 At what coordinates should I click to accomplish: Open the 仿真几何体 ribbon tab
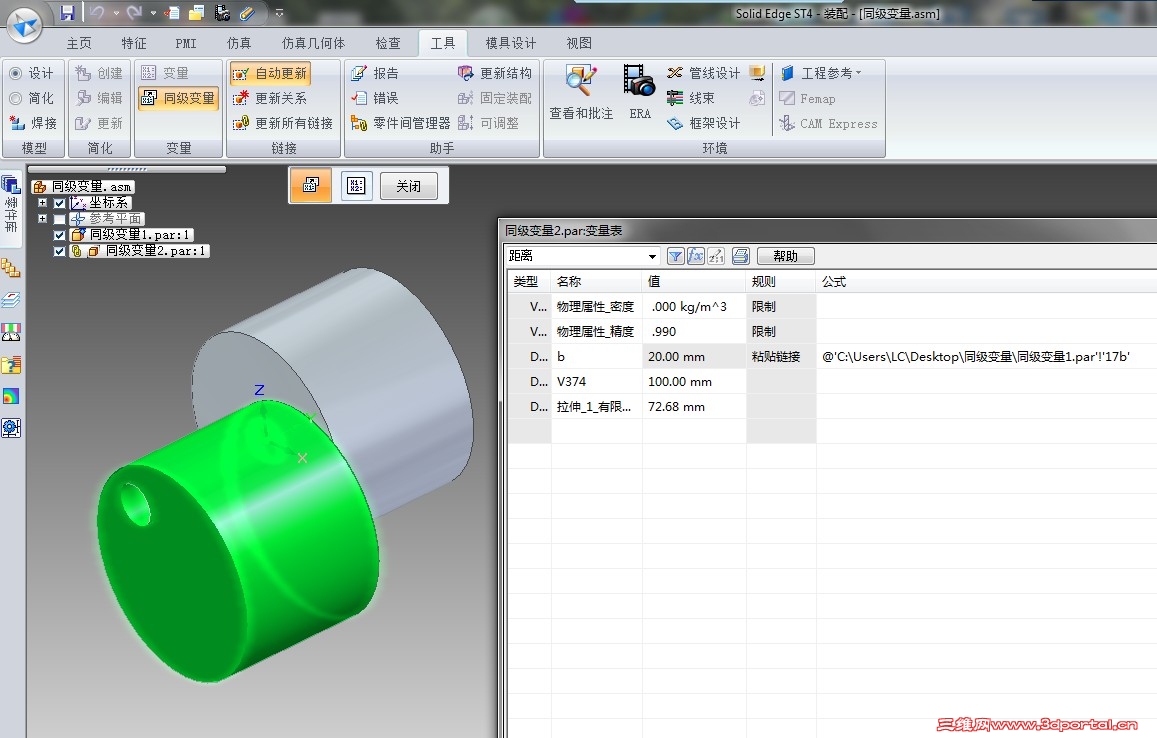[313, 43]
